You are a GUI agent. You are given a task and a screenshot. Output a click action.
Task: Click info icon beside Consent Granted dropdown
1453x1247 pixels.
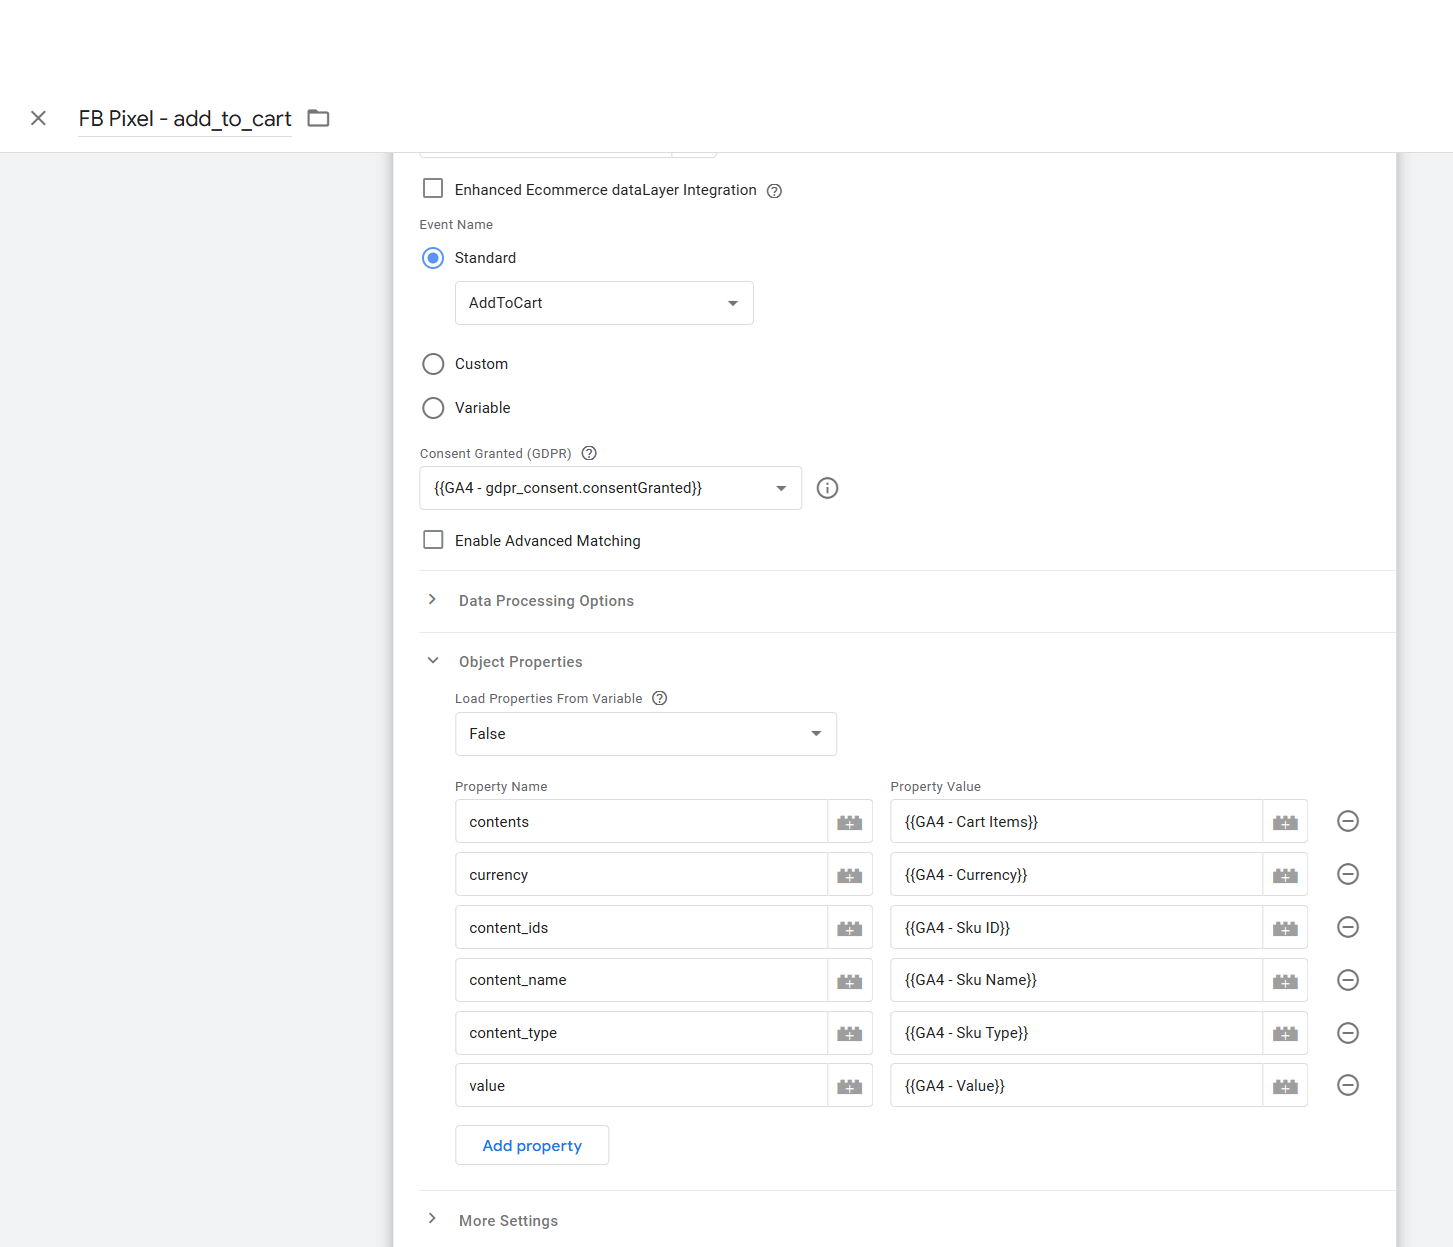(x=827, y=488)
